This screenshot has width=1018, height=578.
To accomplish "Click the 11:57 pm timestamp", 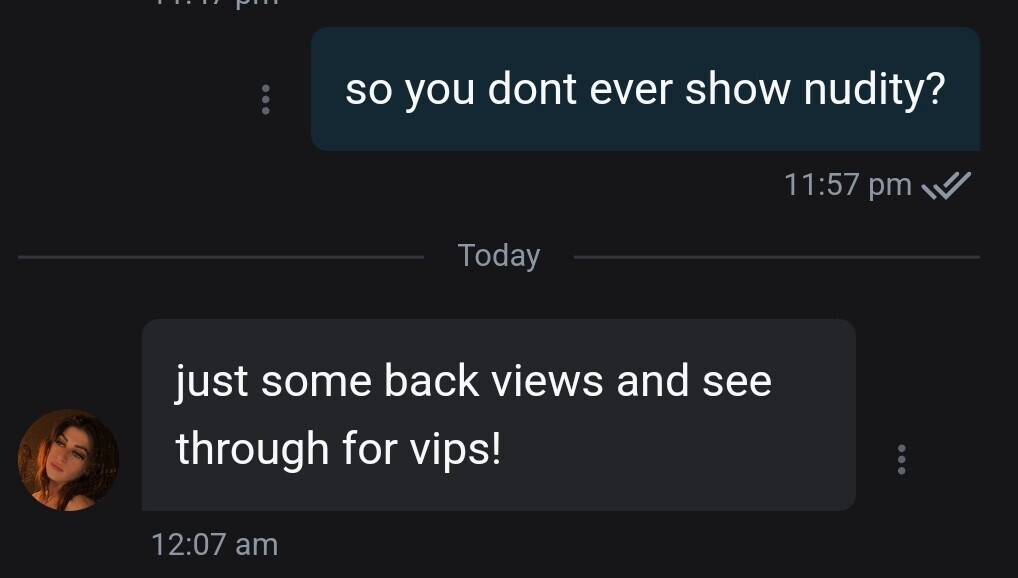I will coord(848,184).
